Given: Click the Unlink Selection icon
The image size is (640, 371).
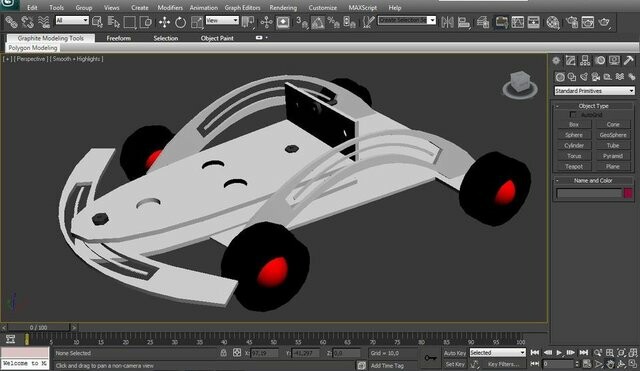Looking at the screenshot, I should pos(27,22).
